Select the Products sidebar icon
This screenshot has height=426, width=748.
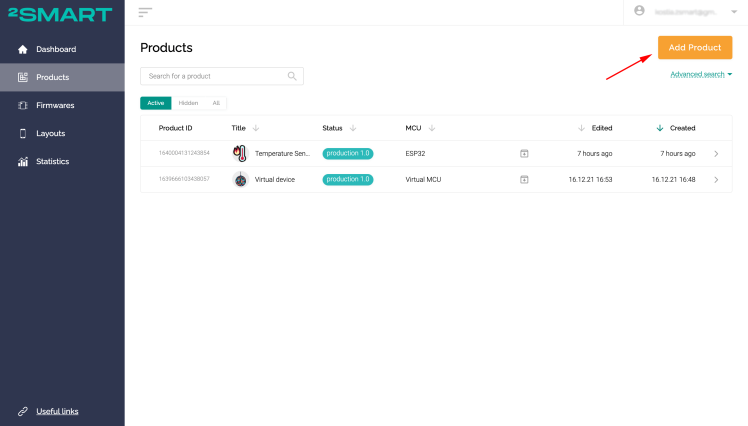tap(22, 77)
